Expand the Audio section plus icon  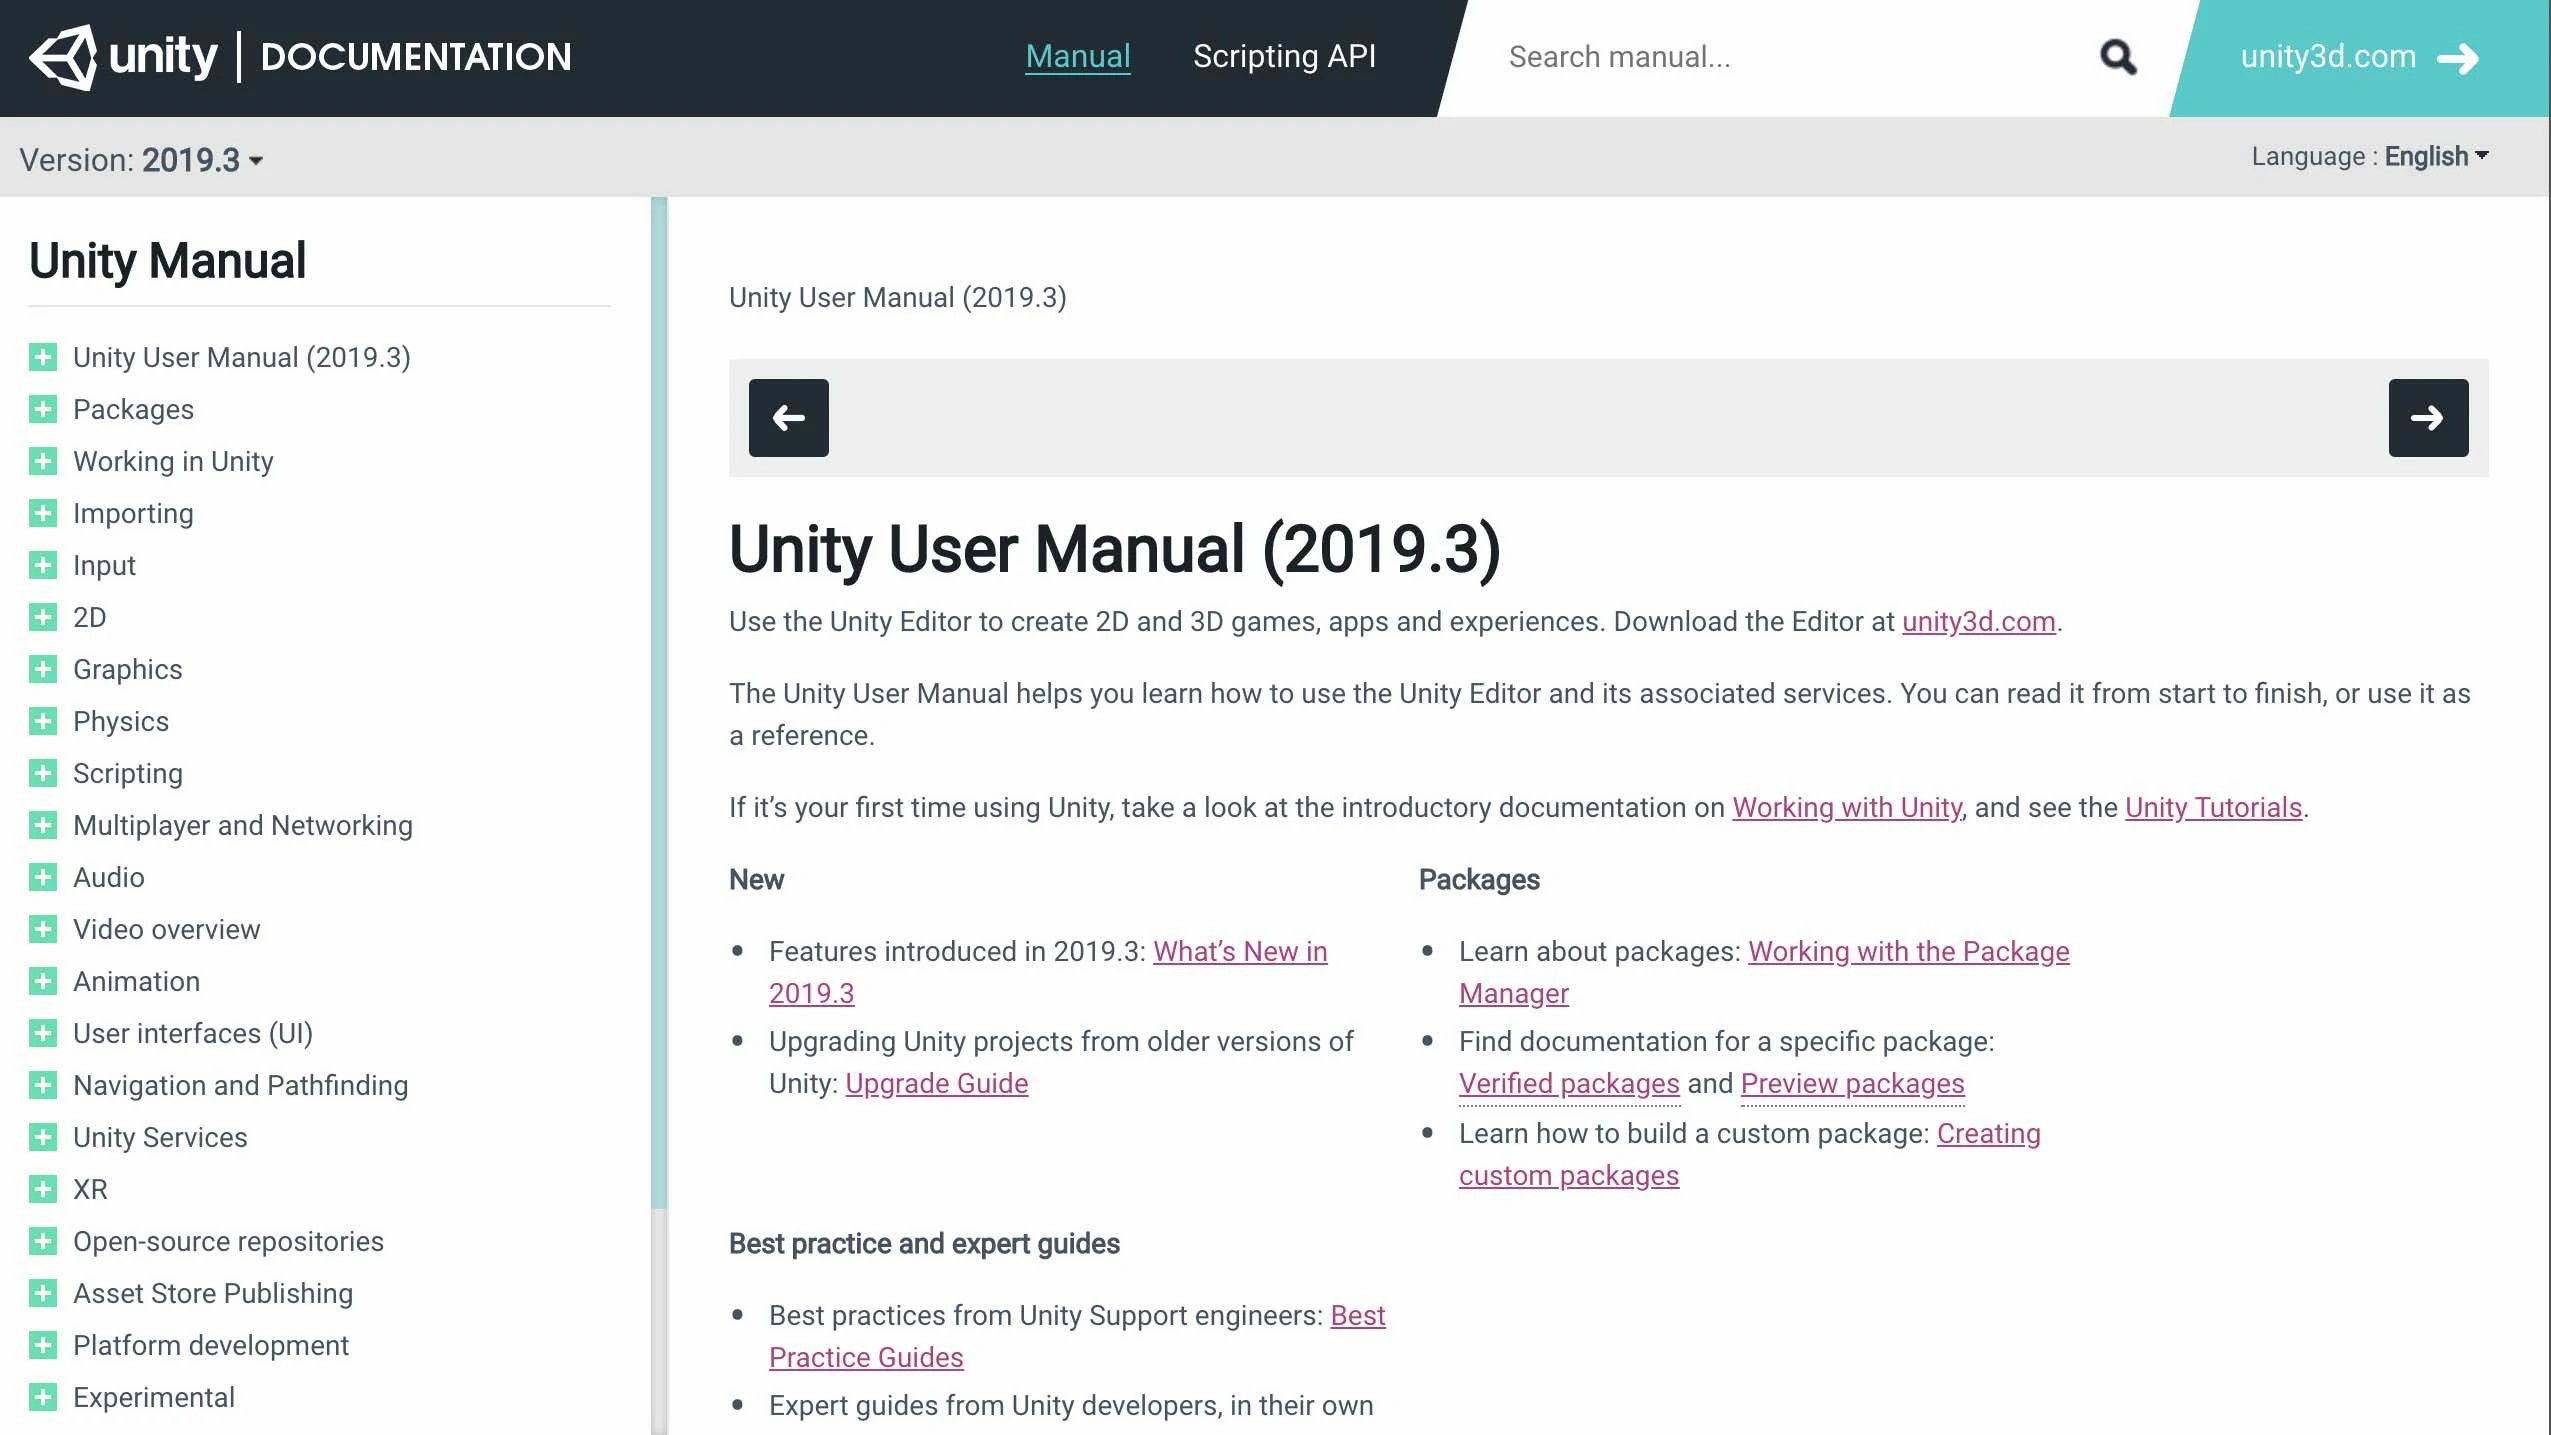point(43,877)
